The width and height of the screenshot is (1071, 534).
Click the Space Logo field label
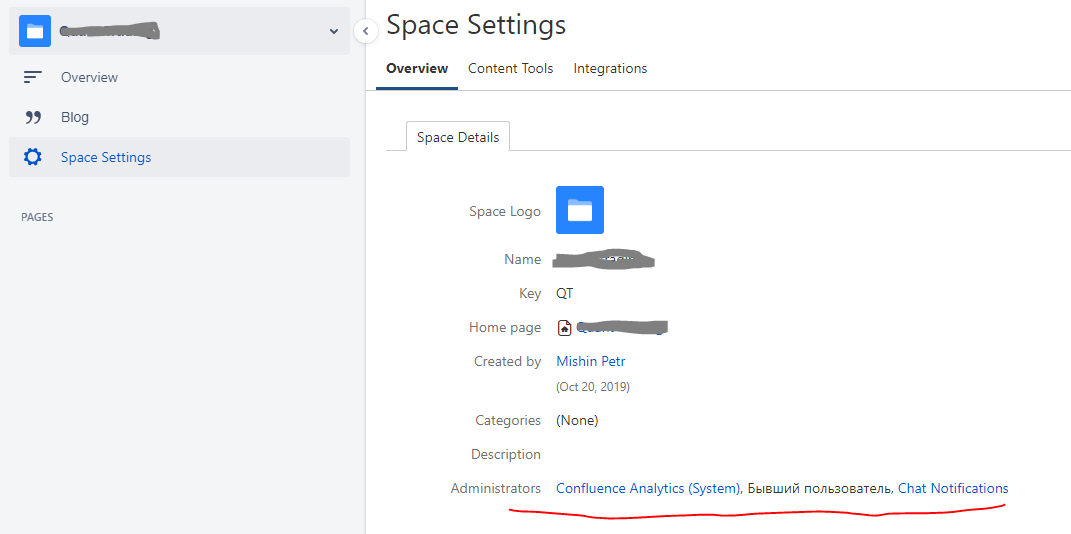[x=505, y=211]
